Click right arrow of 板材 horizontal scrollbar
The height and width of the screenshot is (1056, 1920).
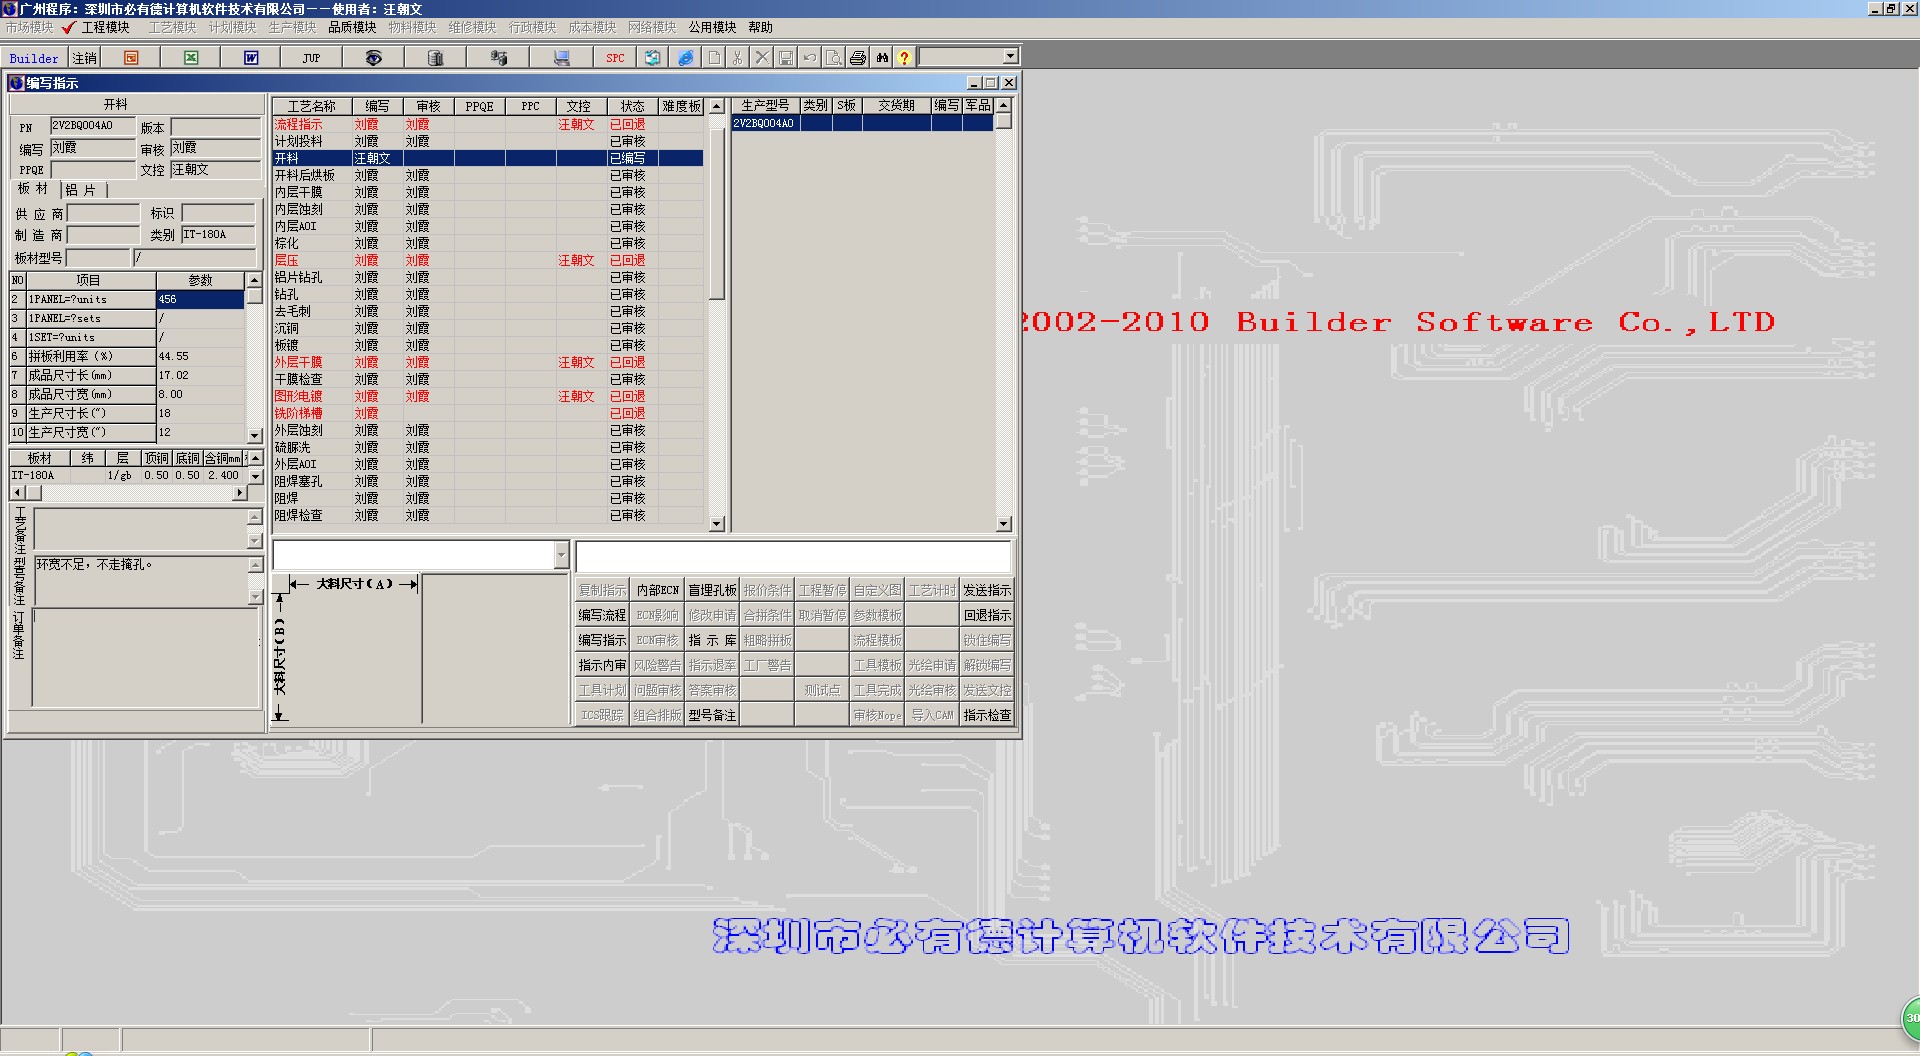(239, 493)
